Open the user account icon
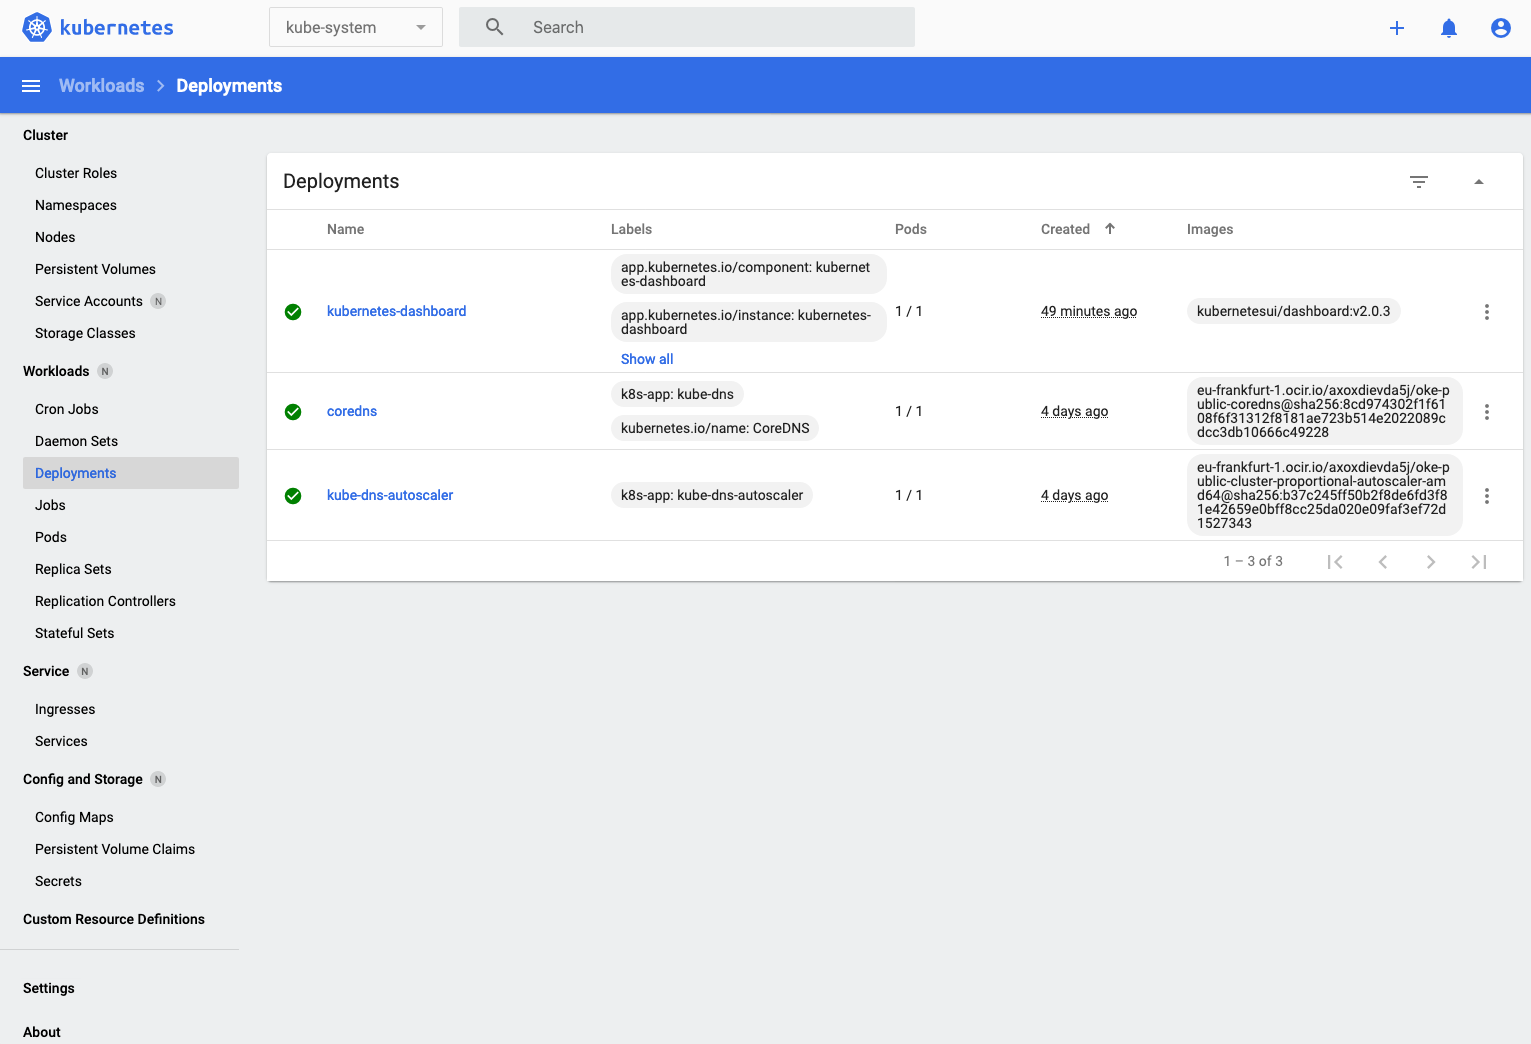Image resolution: width=1531 pixels, height=1044 pixels. [1501, 28]
